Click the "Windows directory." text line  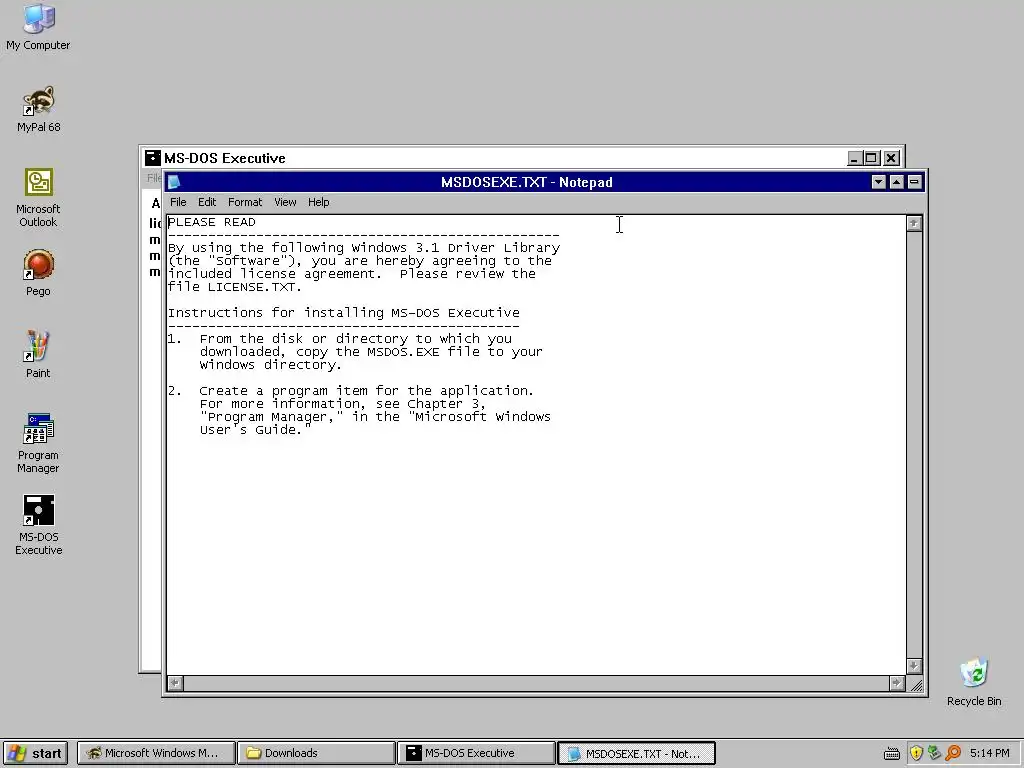270,365
